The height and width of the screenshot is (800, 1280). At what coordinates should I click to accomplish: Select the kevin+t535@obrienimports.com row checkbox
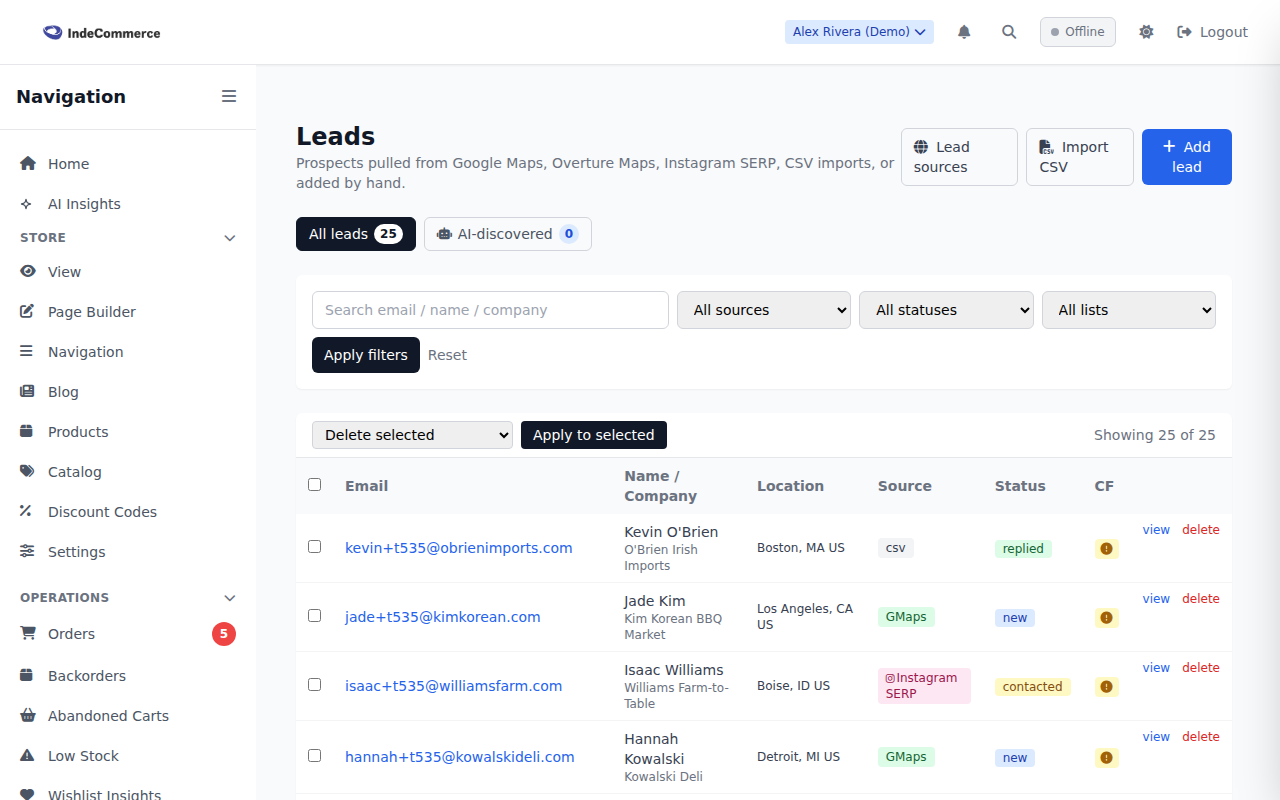tap(315, 546)
